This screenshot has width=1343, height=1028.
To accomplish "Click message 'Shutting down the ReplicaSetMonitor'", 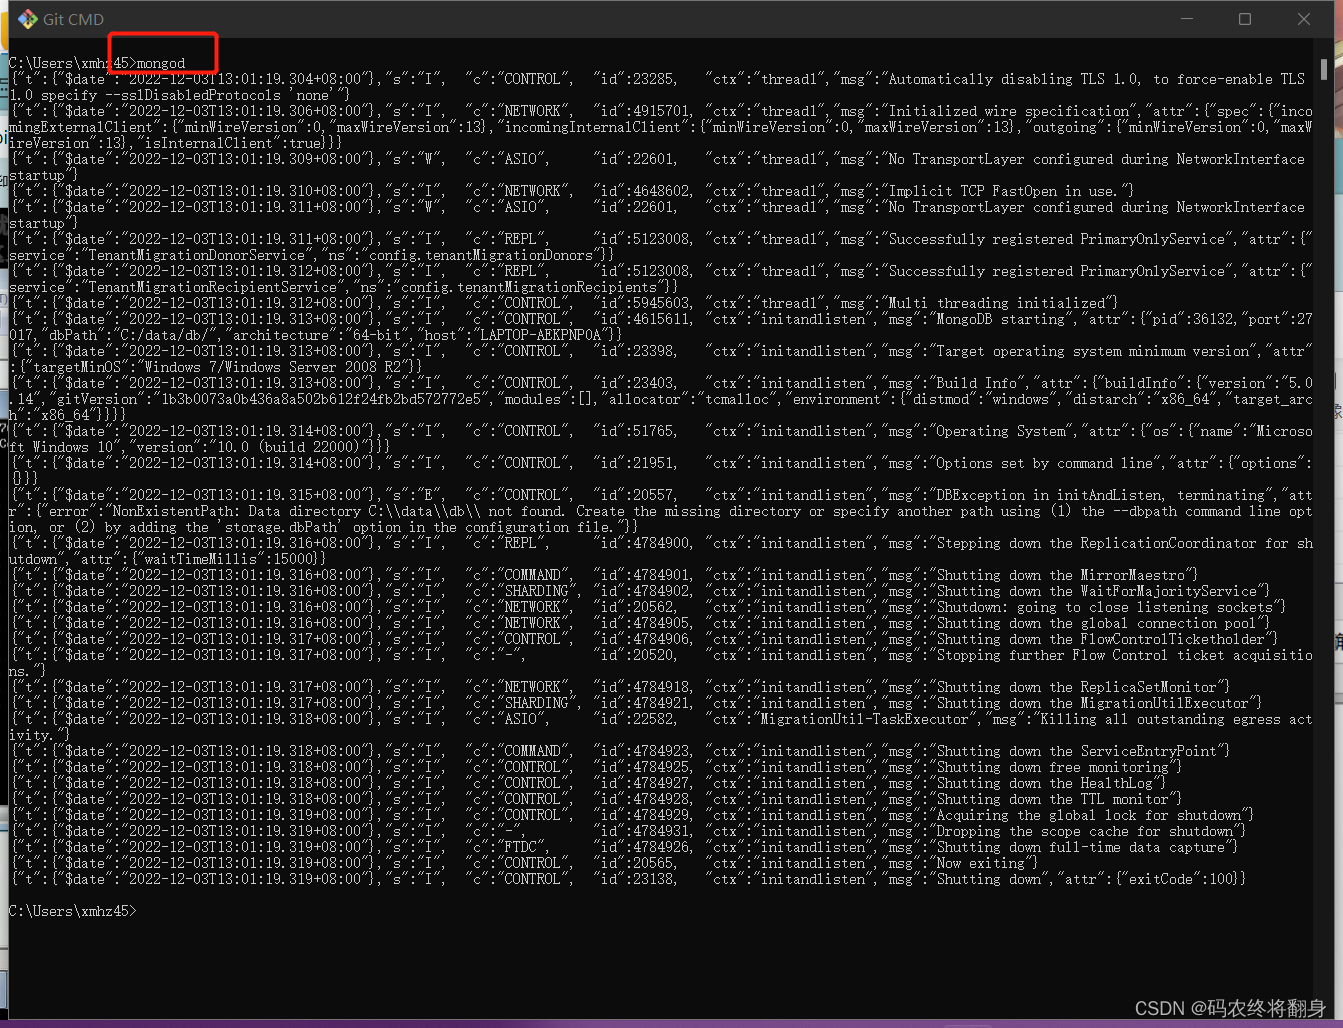I will (1077, 687).
